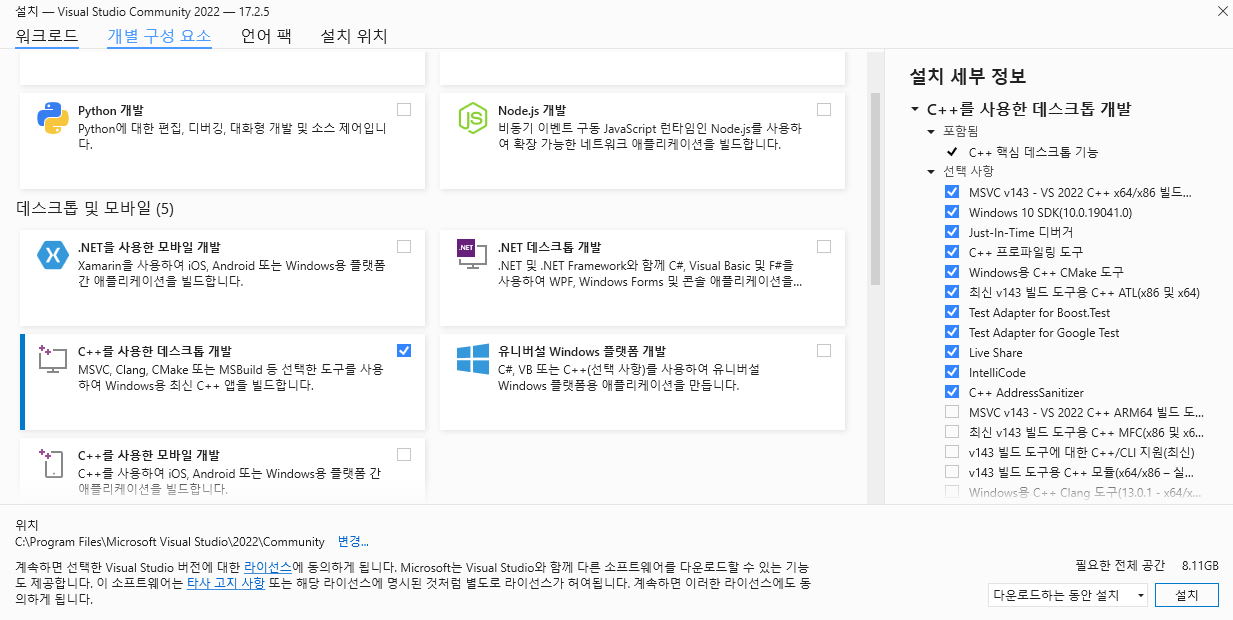Image resolution: width=1233 pixels, height=620 pixels.
Task: Select the .NET 데스크톱 개발 card title
Action: pyautogui.click(x=549, y=247)
